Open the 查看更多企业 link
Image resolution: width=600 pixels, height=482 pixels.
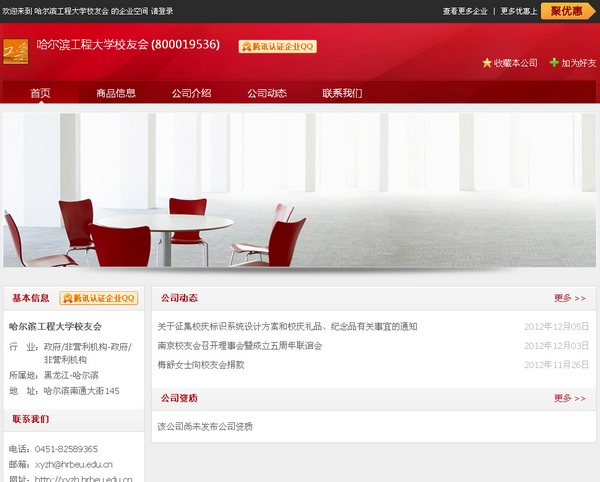pyautogui.click(x=465, y=11)
